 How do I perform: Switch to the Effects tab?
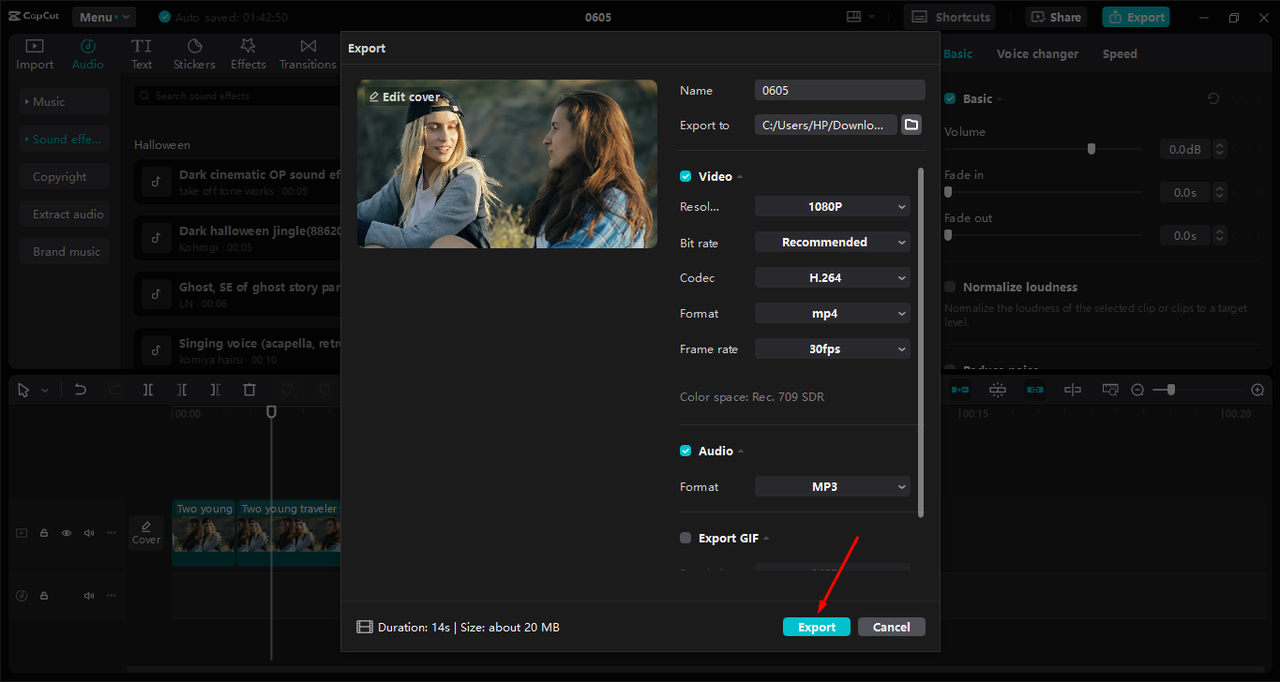(248, 54)
